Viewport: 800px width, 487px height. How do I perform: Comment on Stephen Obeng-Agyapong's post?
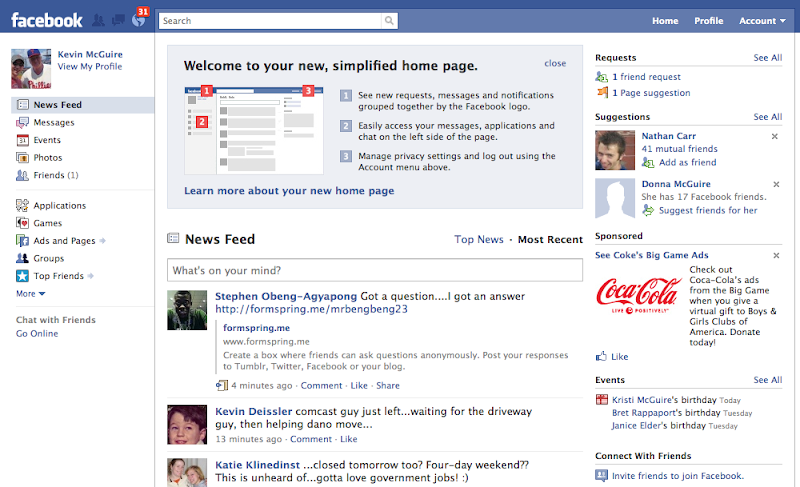point(321,386)
